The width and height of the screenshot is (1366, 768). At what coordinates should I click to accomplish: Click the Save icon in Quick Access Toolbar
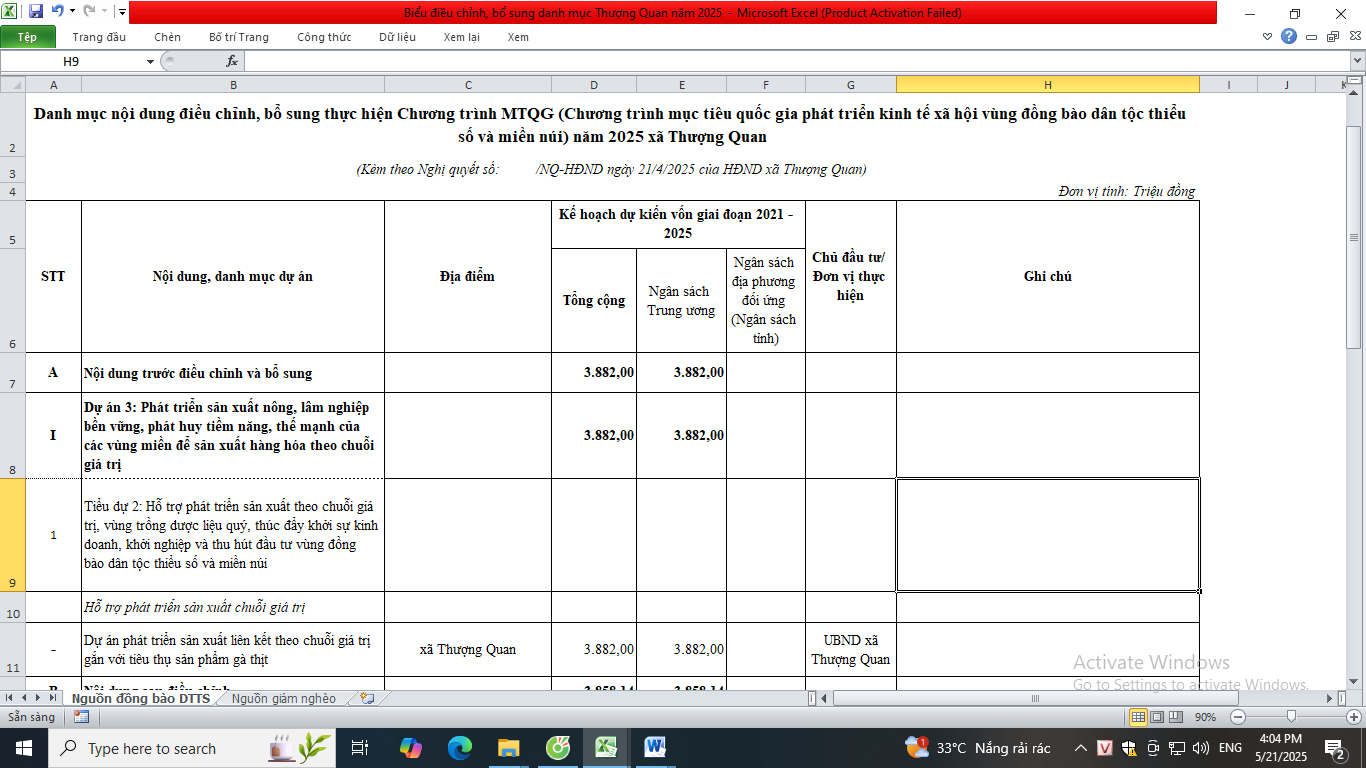click(x=36, y=12)
